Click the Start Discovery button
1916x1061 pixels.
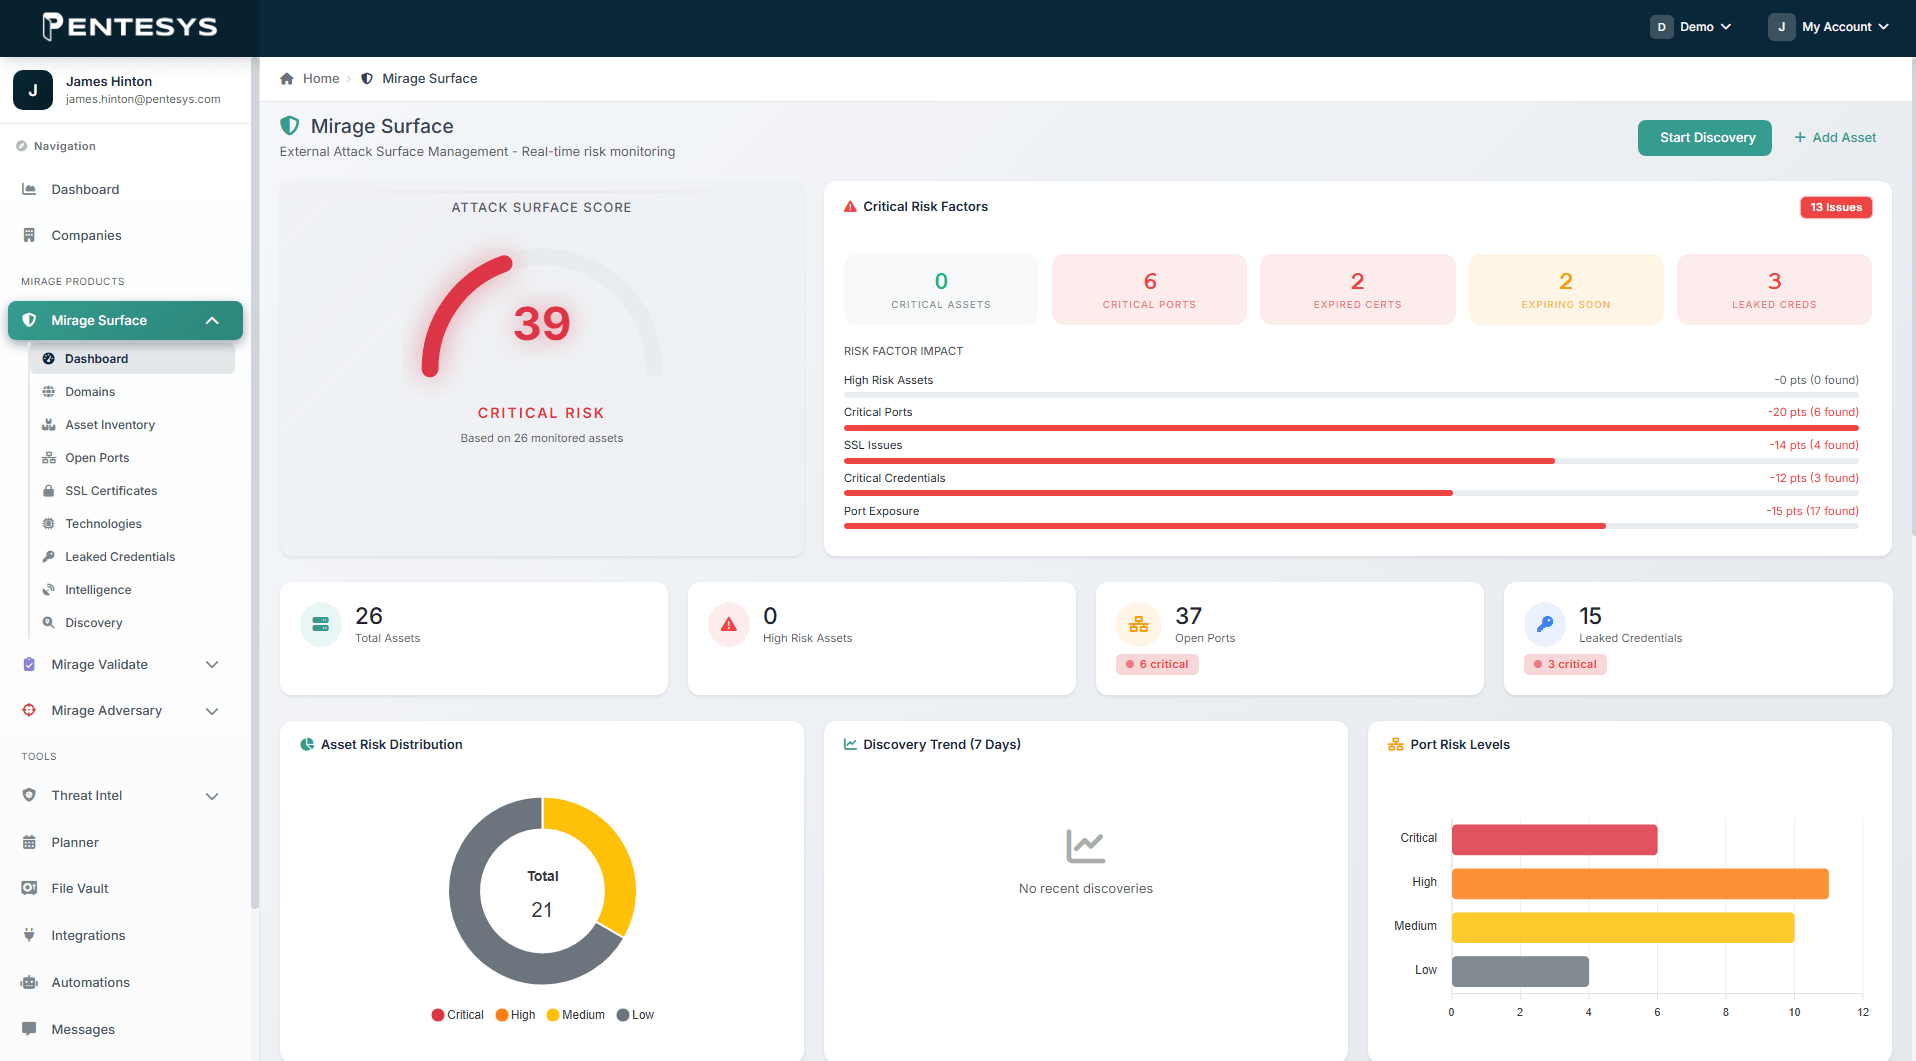click(1705, 138)
